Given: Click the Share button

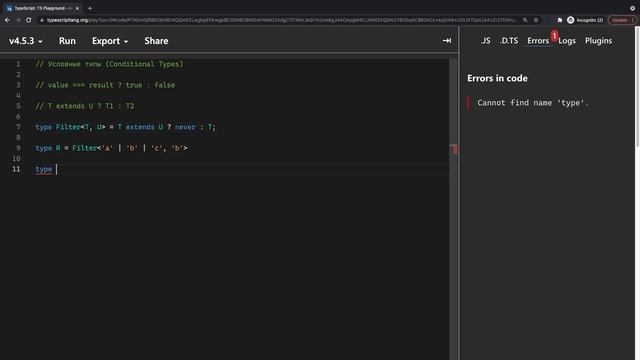Looking at the screenshot, I should coord(156,41).
